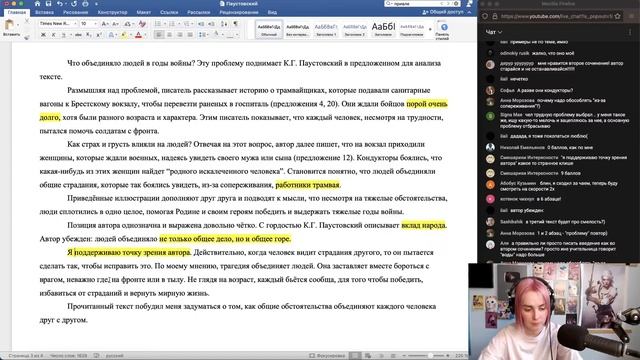Center the paragraph text
This screenshot has height=360, width=640.
click(169, 35)
